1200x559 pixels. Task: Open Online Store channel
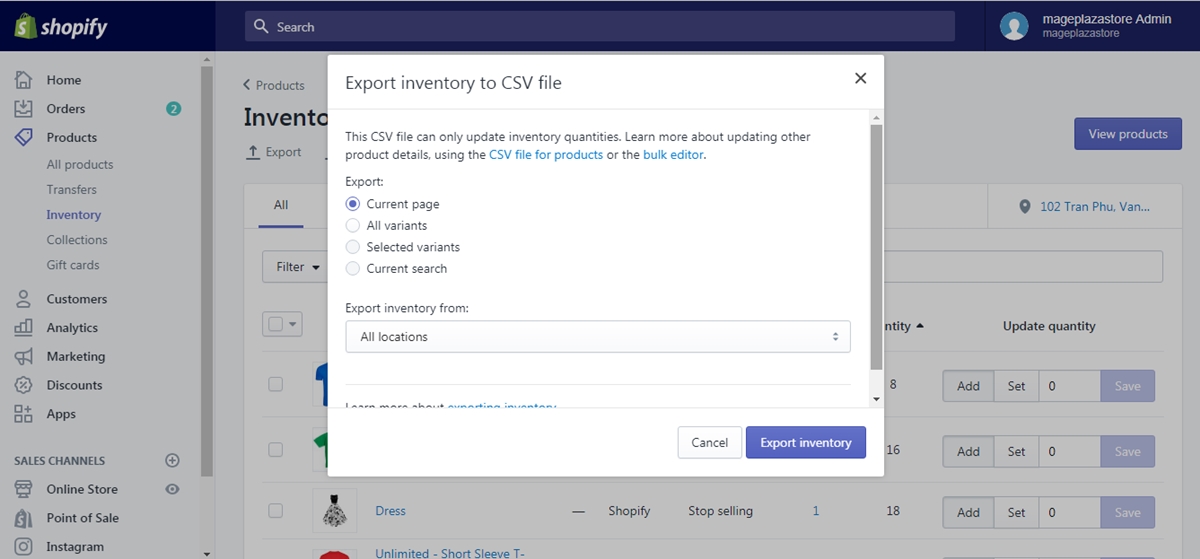(82, 489)
